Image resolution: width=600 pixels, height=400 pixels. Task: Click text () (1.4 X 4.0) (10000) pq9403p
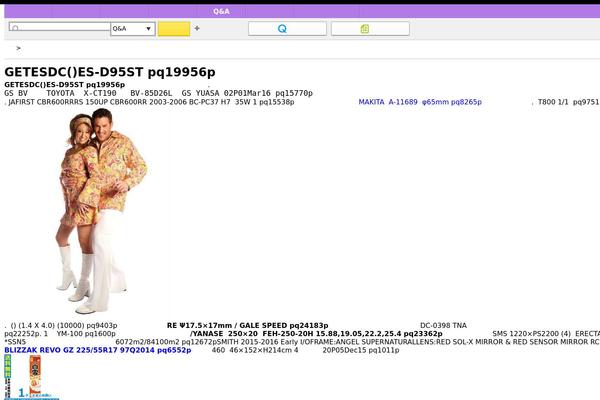click(x=64, y=325)
